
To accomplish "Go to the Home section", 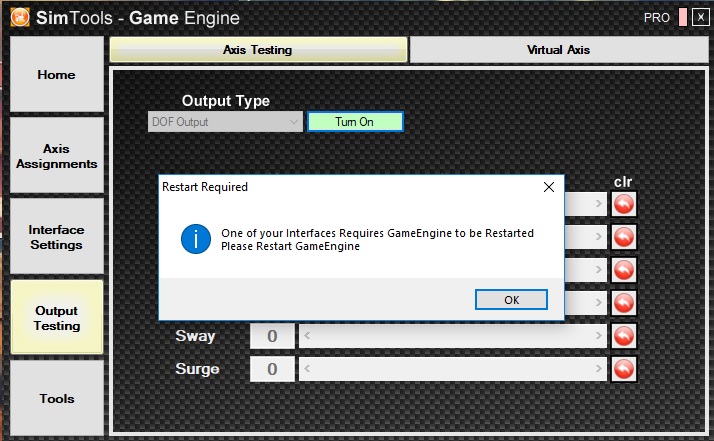I will (56, 74).
